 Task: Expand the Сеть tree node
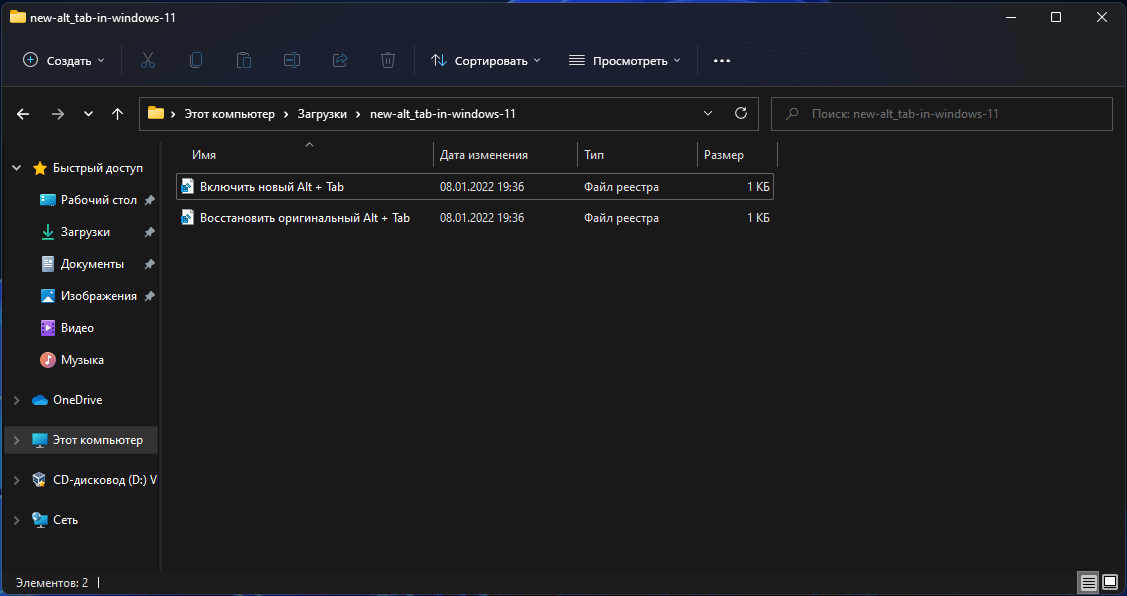[x=17, y=520]
